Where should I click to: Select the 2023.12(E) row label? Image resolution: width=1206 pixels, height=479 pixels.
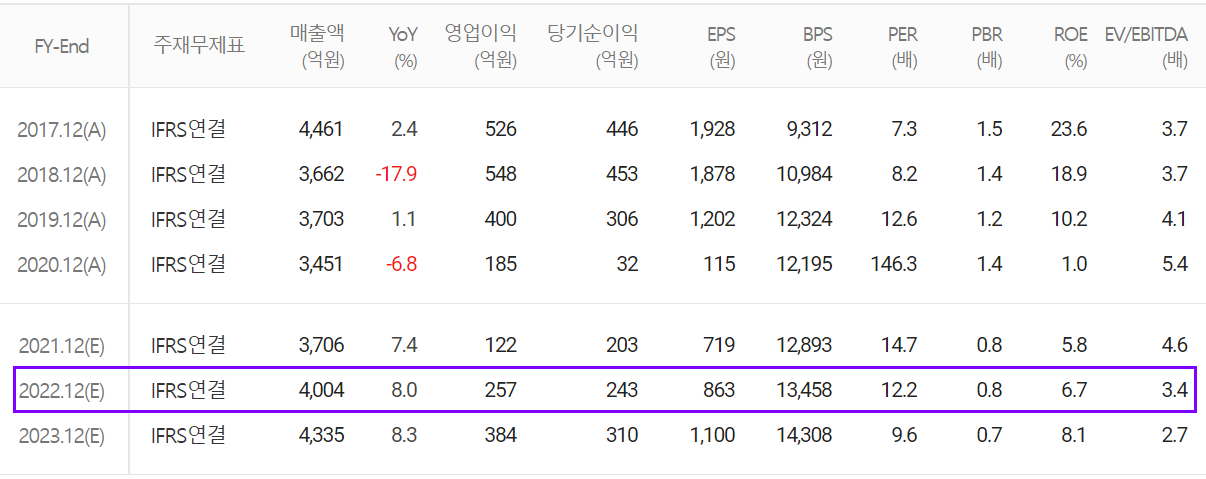click(61, 436)
